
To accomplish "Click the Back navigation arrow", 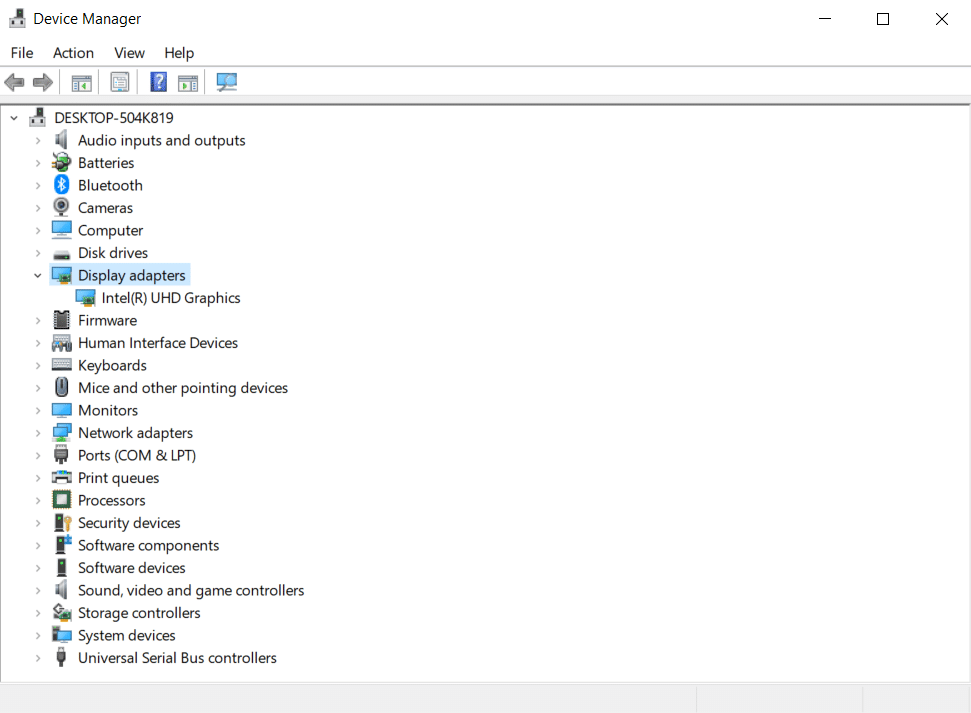I will click(14, 81).
